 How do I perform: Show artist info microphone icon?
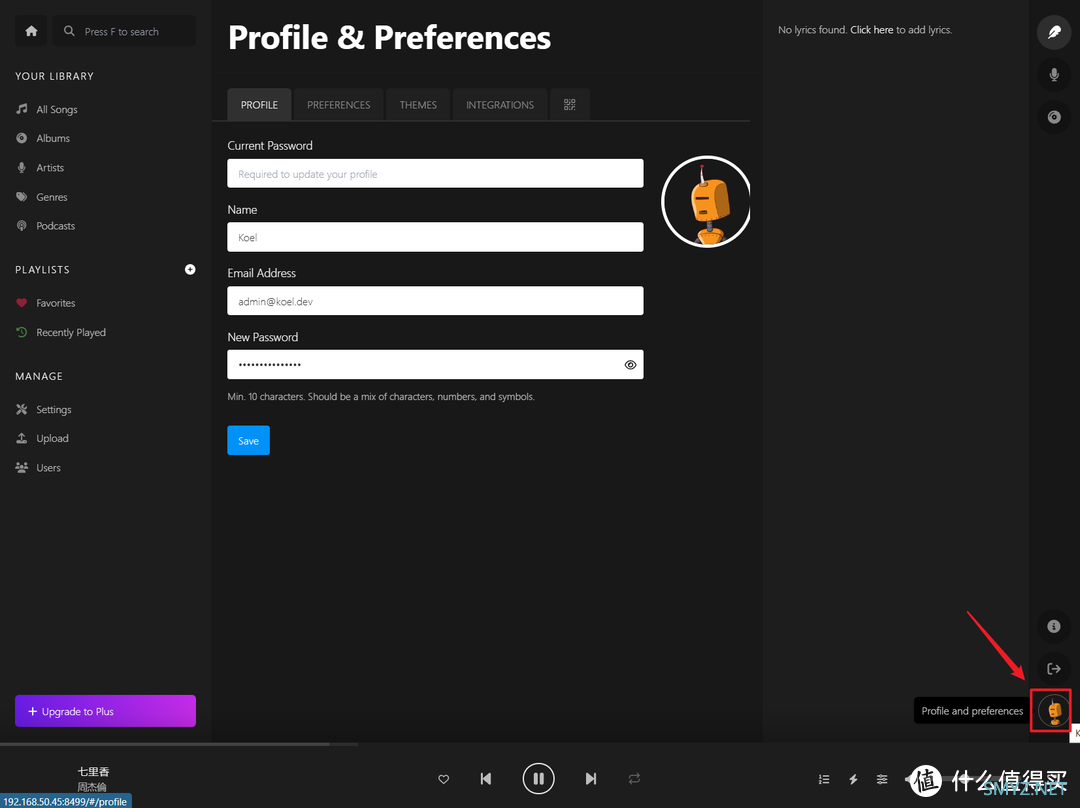[1053, 74]
